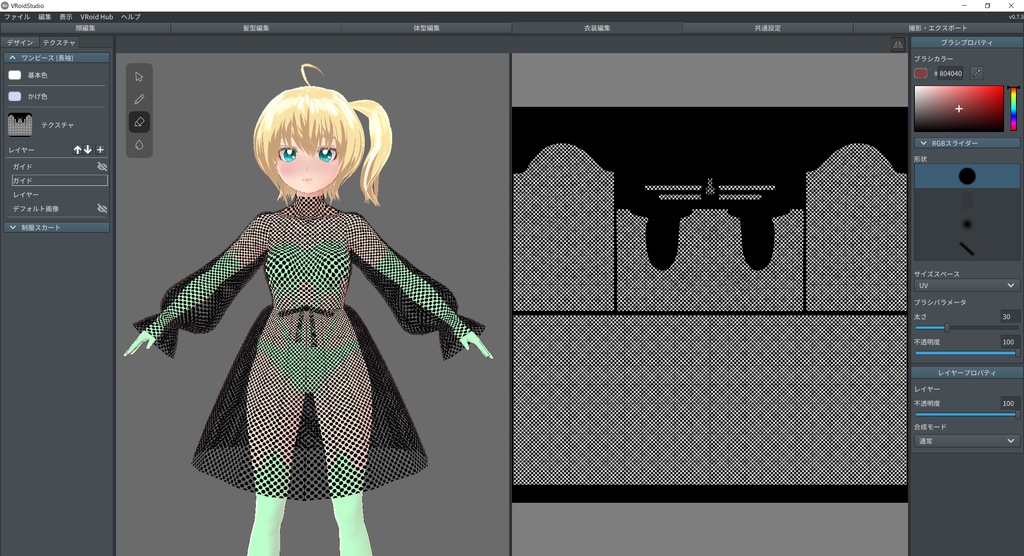The height and width of the screenshot is (556, 1024).
Task: Click the 基本色 white color swatch
Action: (x=14, y=75)
